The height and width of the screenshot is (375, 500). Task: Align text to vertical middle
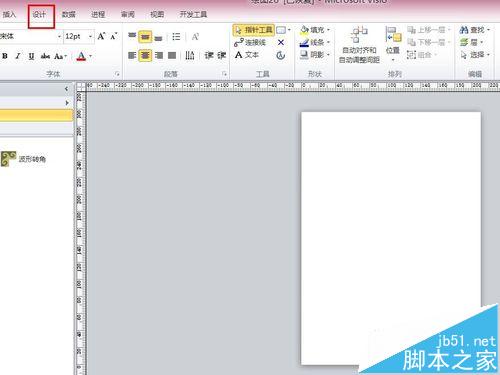coord(145,36)
